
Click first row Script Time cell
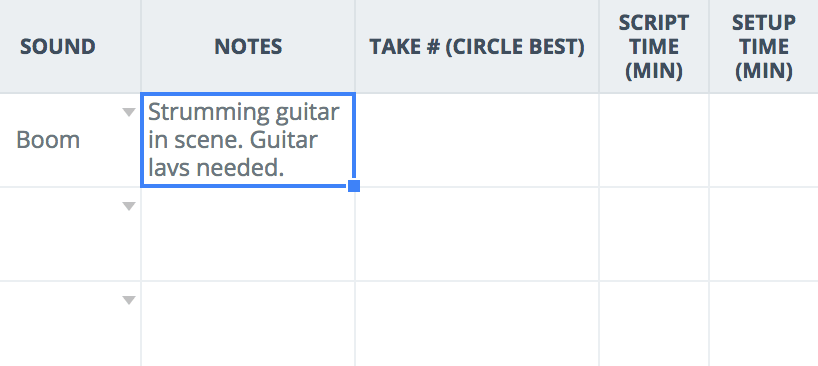[x=654, y=140]
